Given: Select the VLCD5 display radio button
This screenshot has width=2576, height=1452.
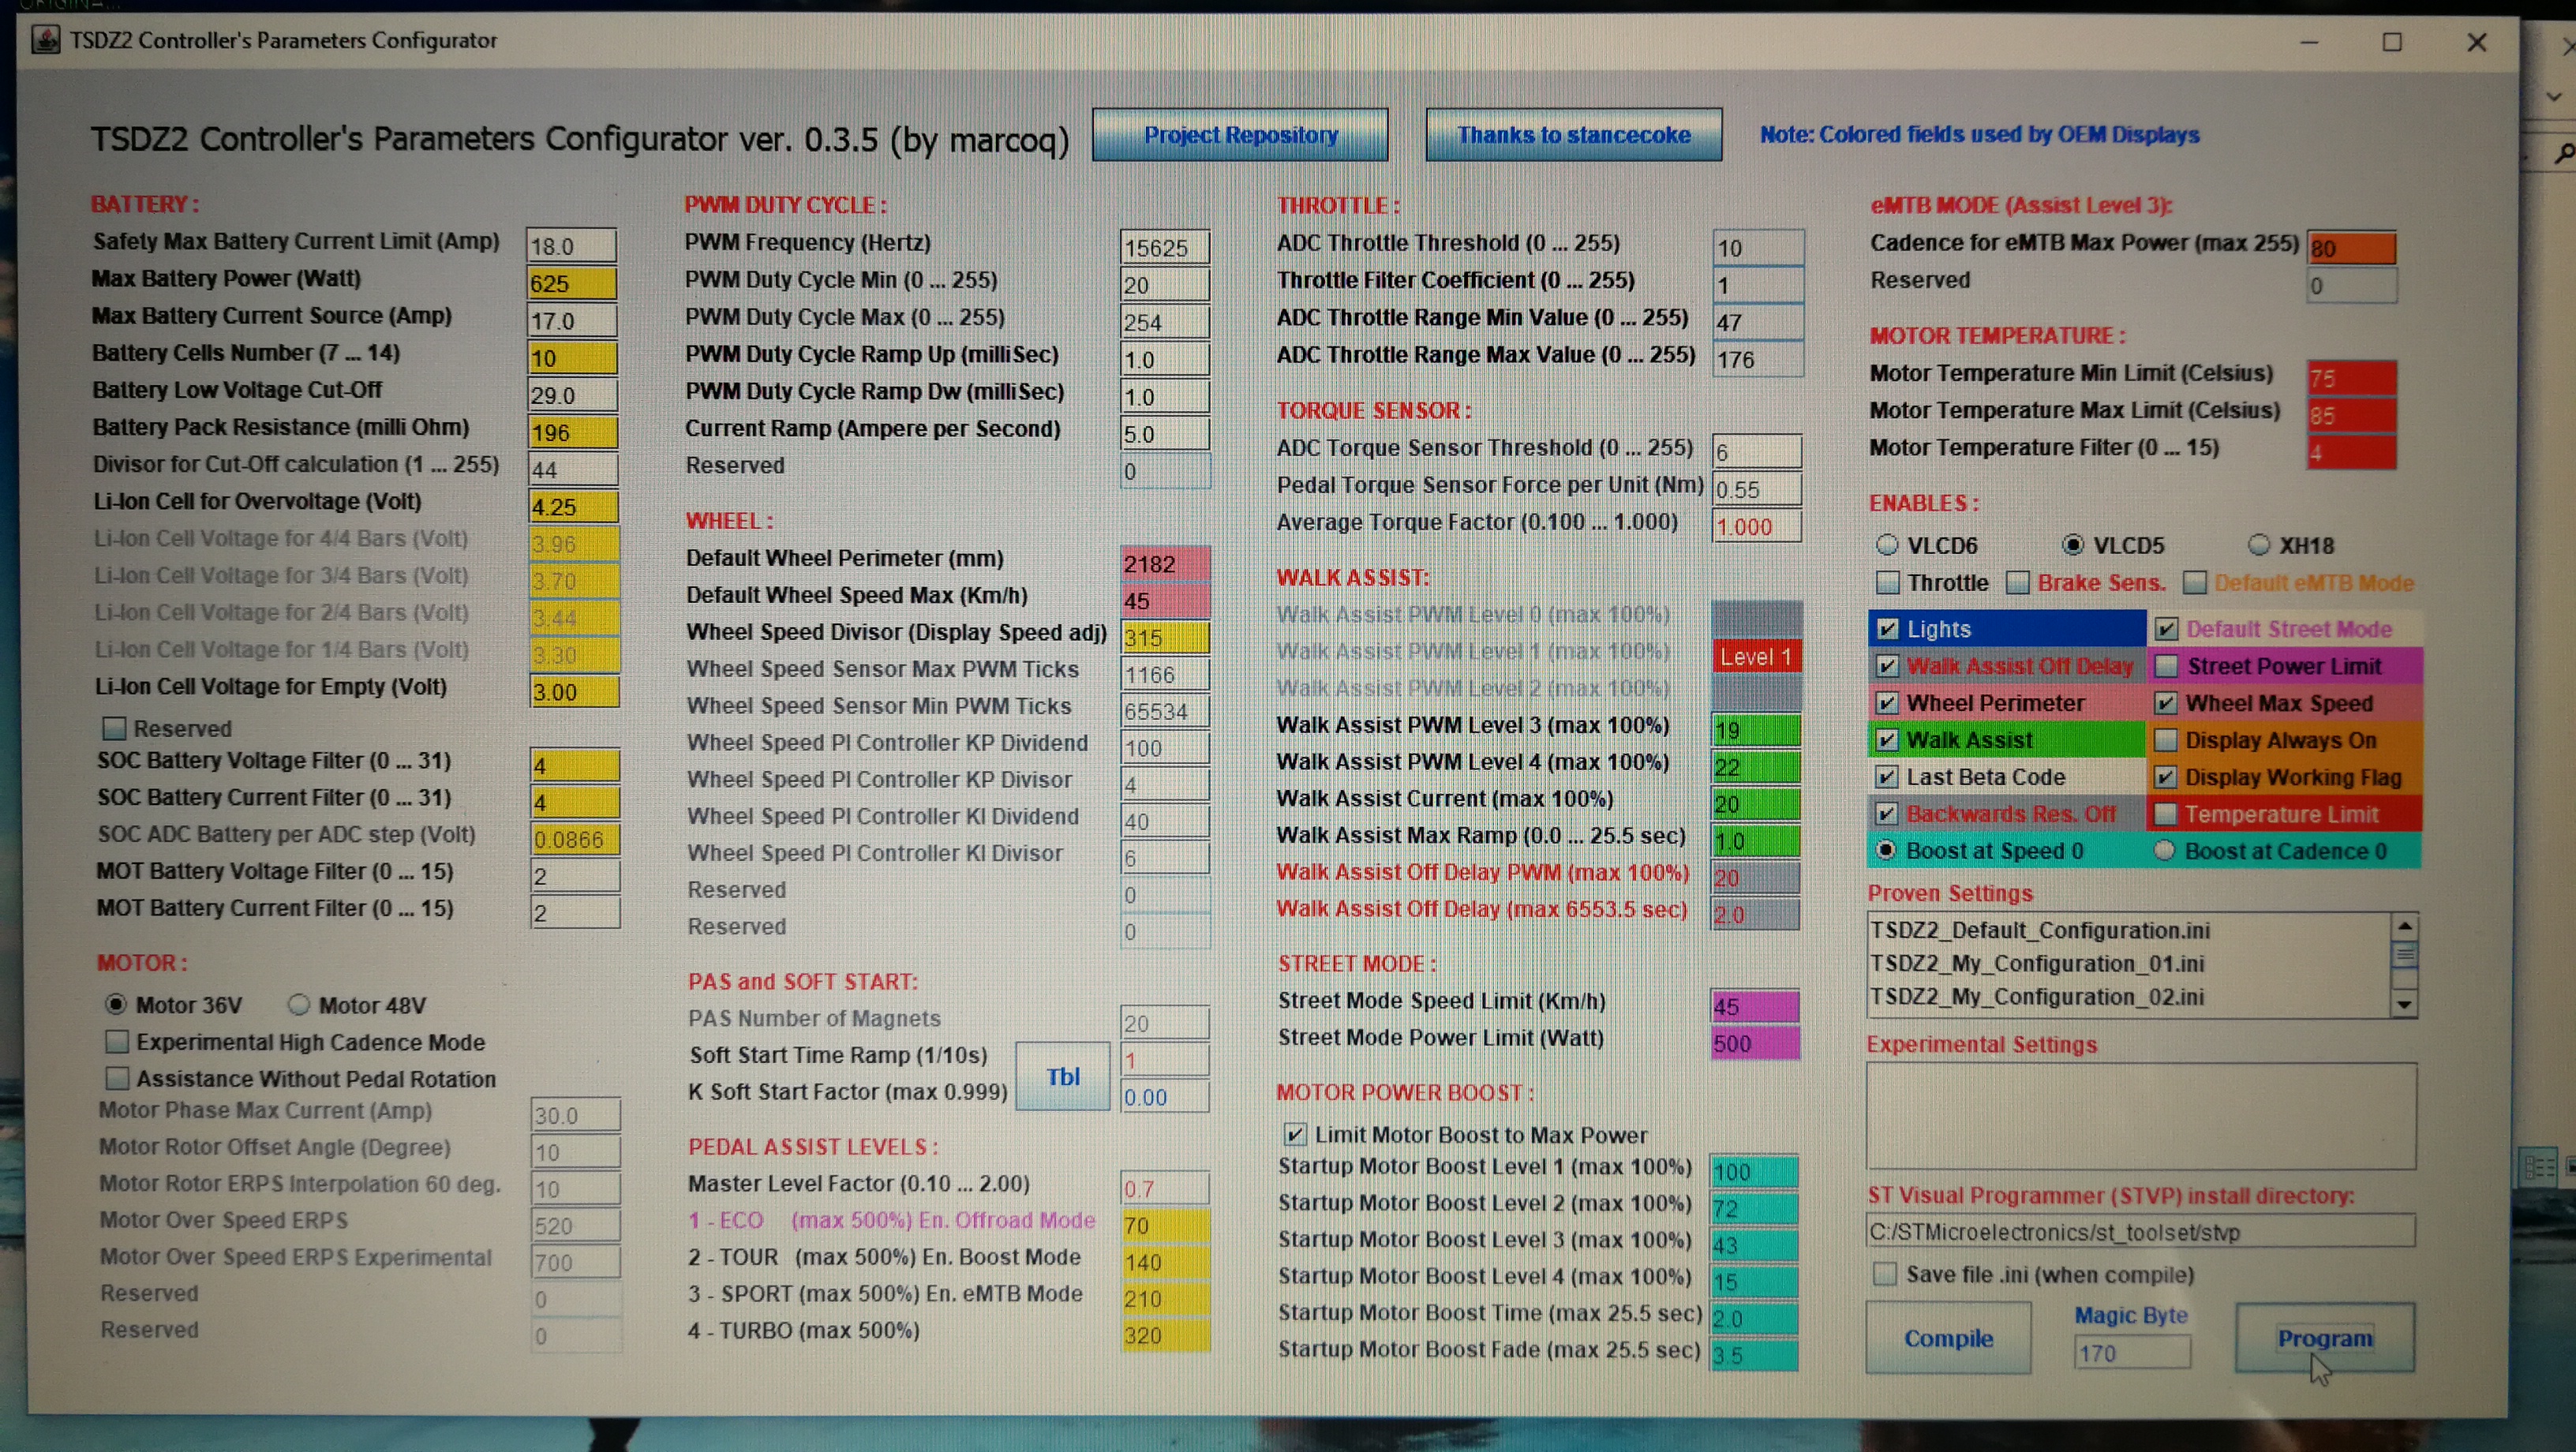Looking at the screenshot, I should (x=2073, y=545).
